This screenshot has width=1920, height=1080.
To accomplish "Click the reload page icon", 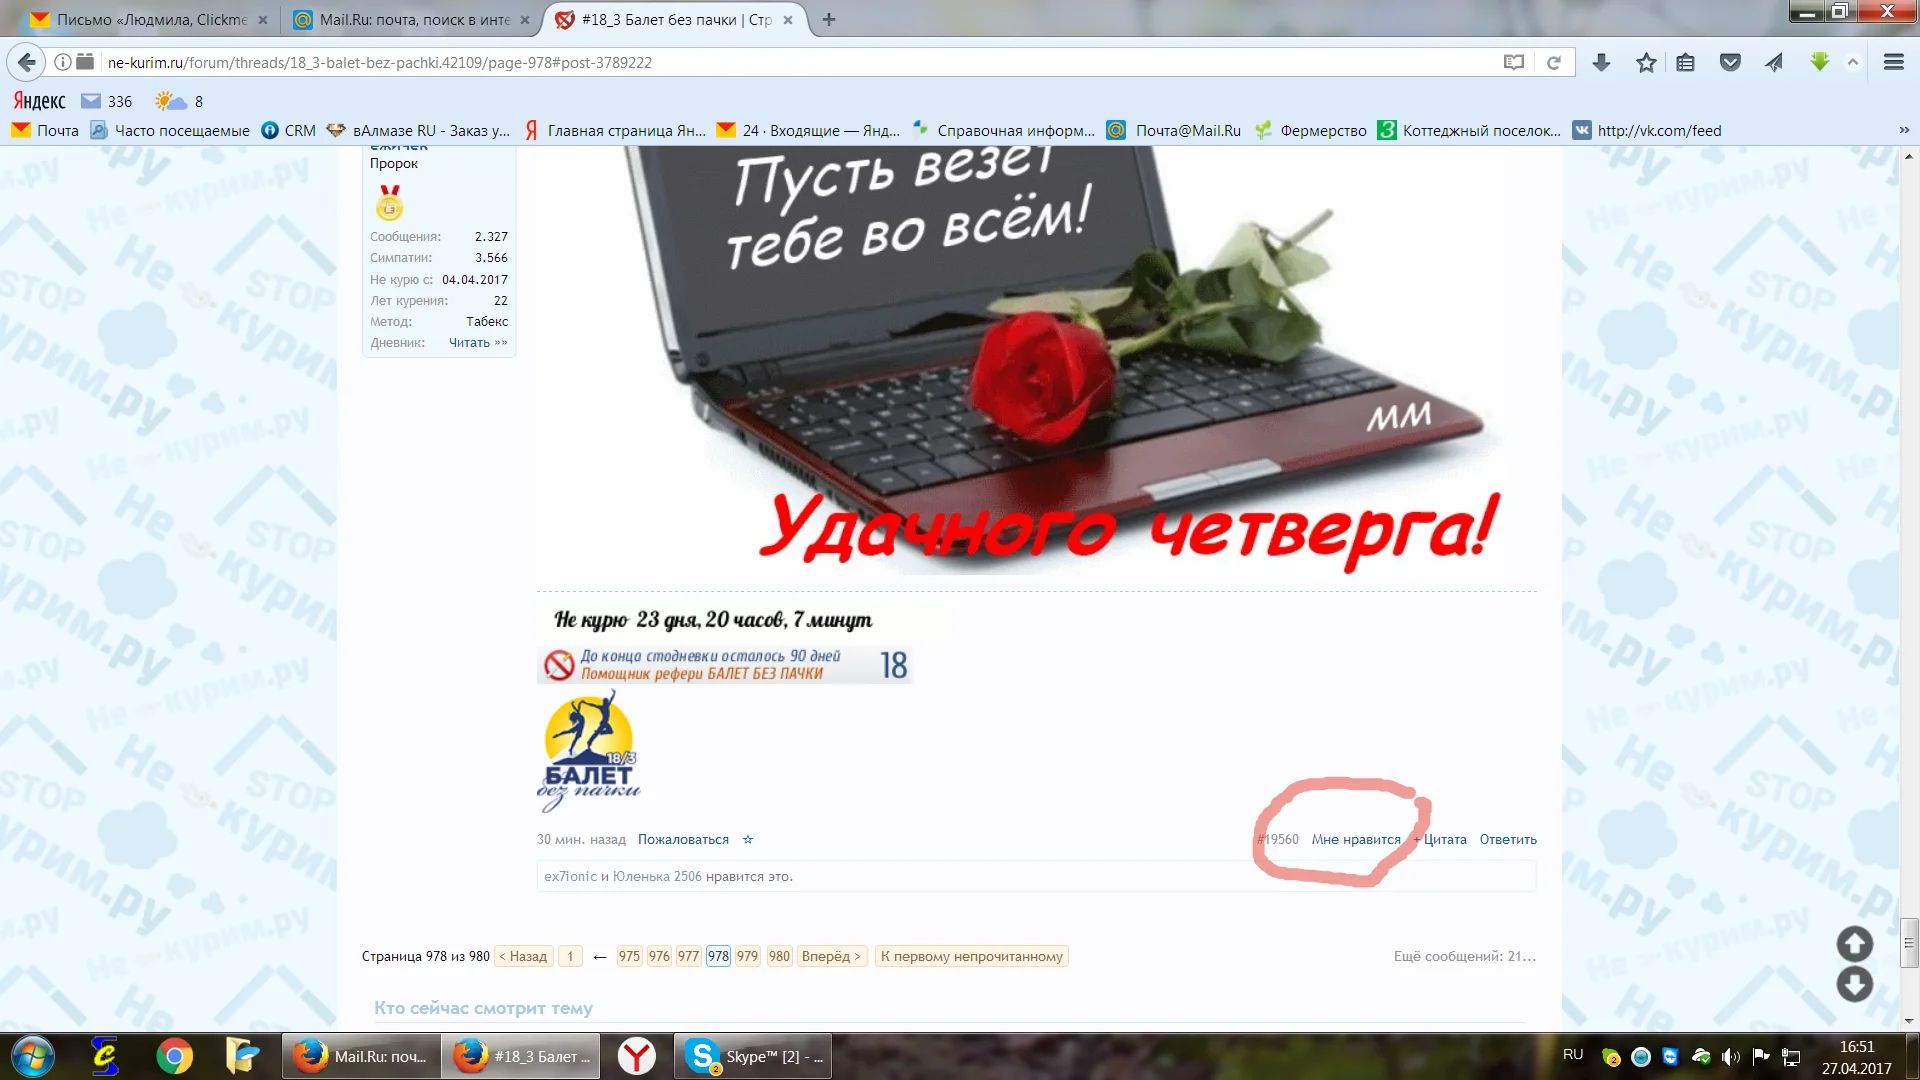I will 1553,62.
